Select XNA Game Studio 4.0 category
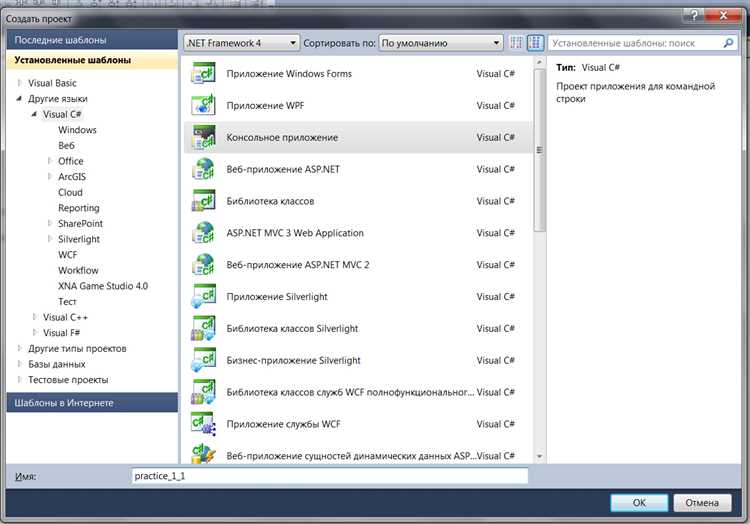This screenshot has height=524, width=750. (103, 286)
